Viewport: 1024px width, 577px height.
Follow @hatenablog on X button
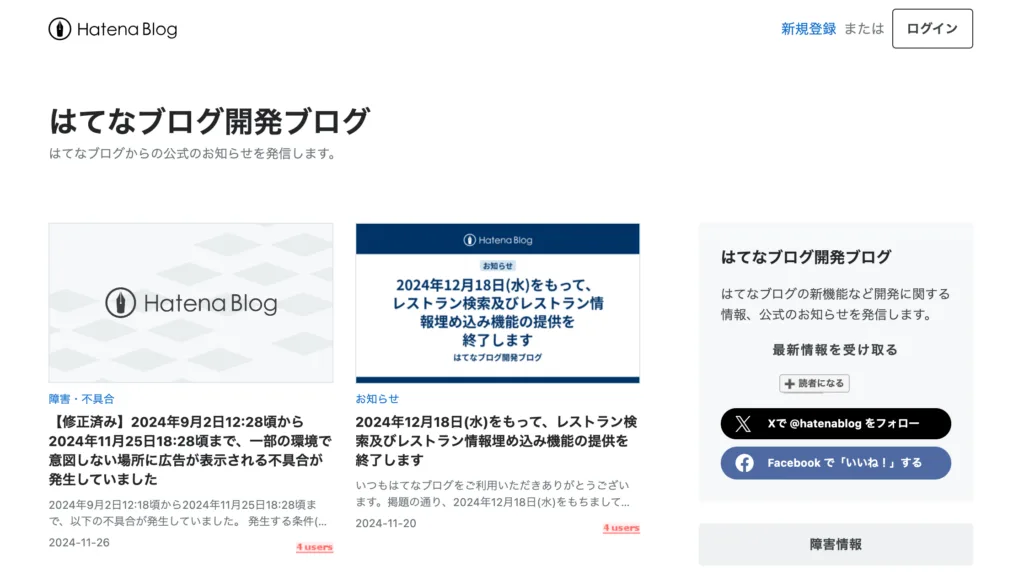836,424
